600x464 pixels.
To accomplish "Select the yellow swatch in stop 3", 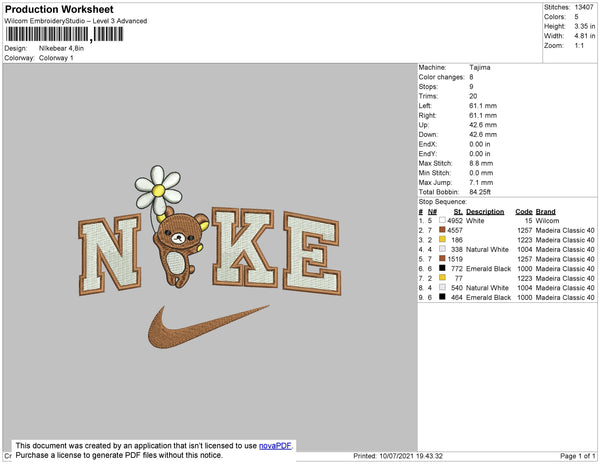I will pyautogui.click(x=442, y=239).
